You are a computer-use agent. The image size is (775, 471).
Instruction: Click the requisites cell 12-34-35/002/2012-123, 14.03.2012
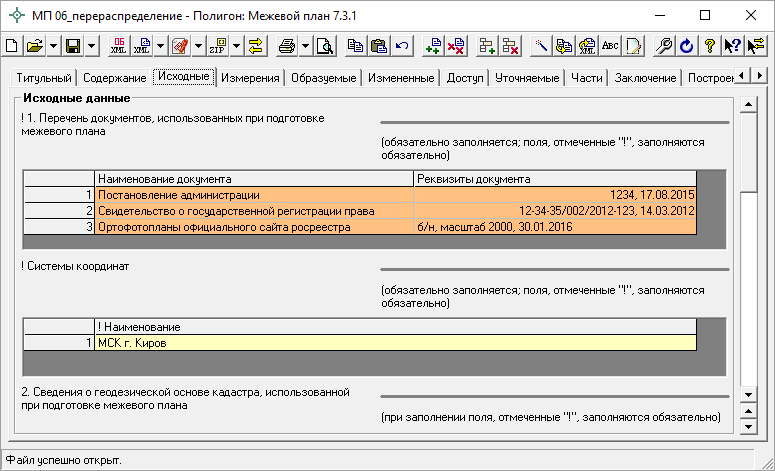pyautogui.click(x=555, y=211)
